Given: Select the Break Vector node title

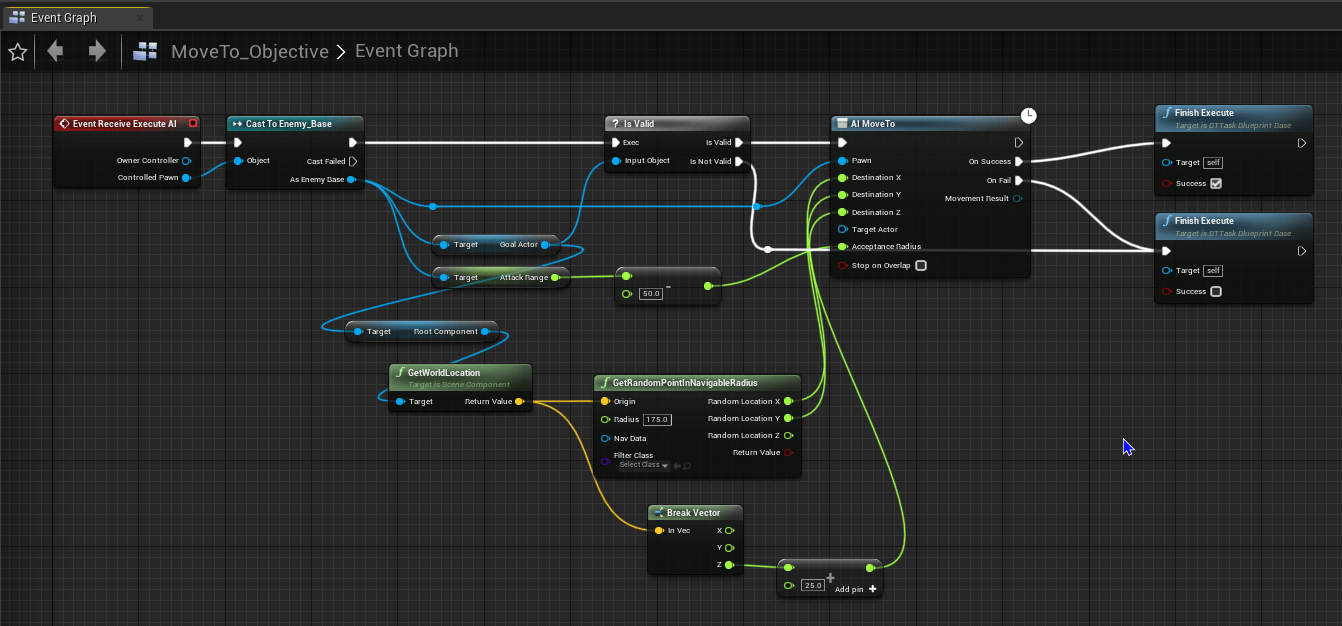Looking at the screenshot, I should coord(693,513).
